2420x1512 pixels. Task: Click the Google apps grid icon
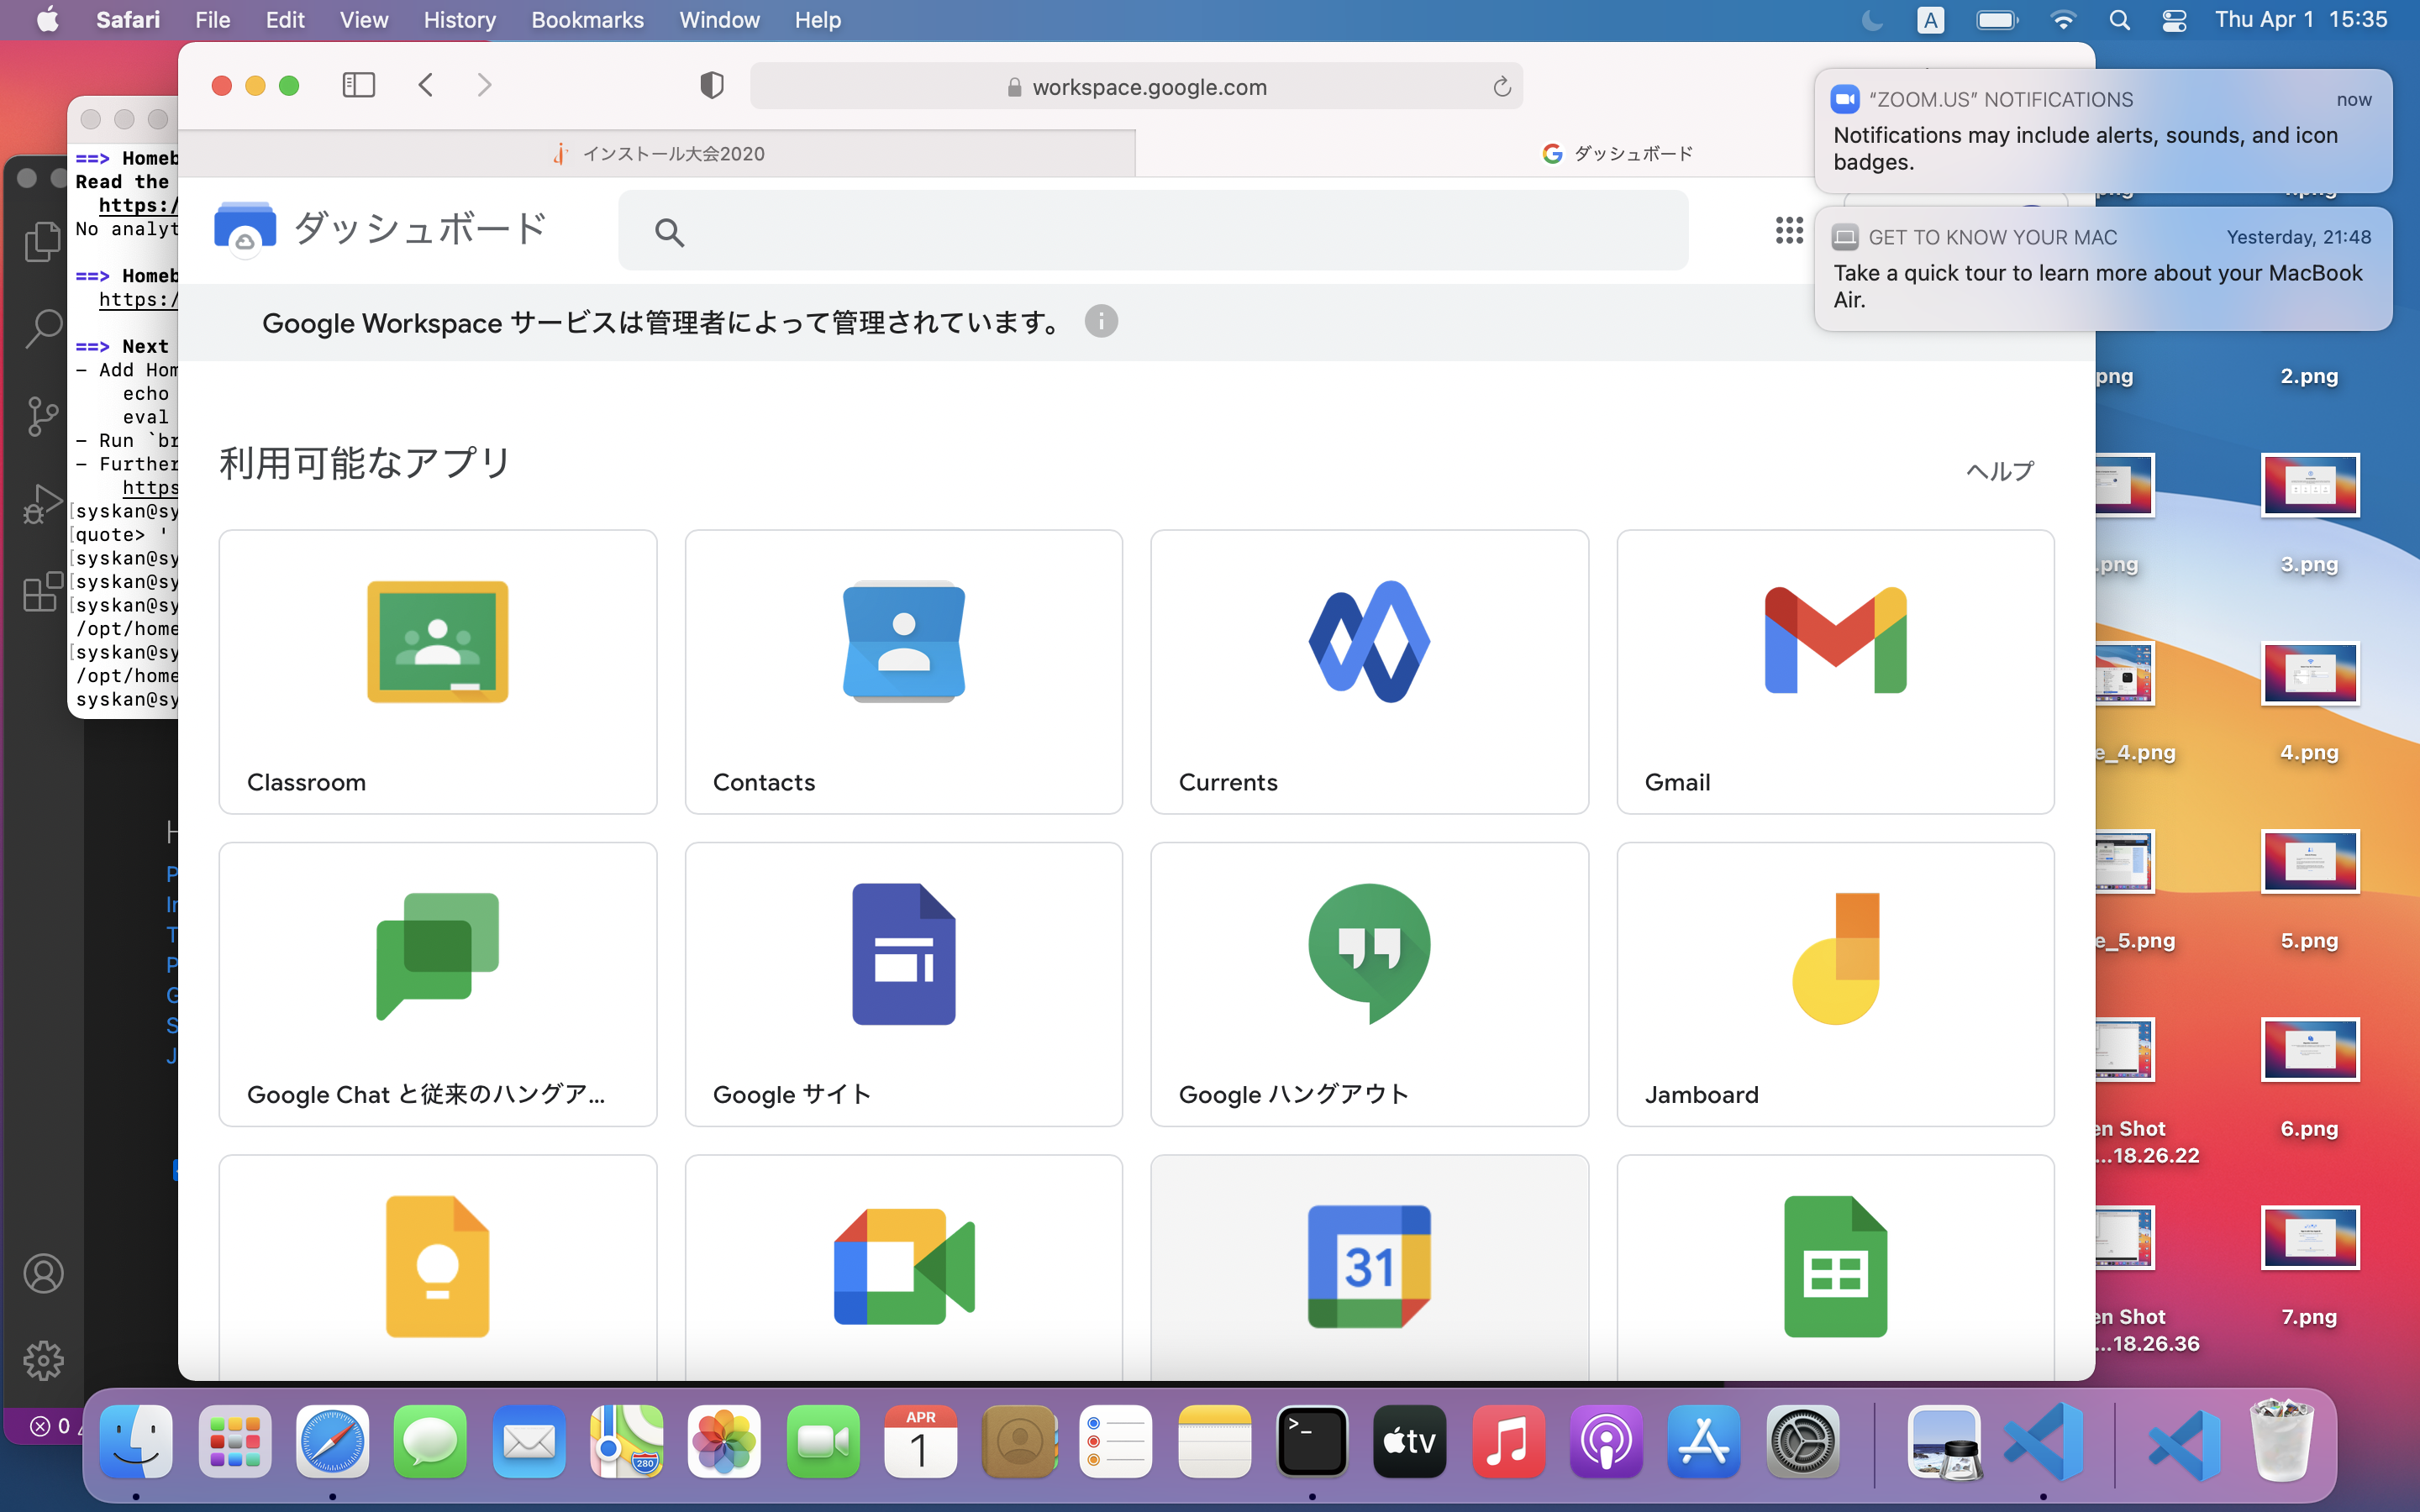(x=1788, y=231)
